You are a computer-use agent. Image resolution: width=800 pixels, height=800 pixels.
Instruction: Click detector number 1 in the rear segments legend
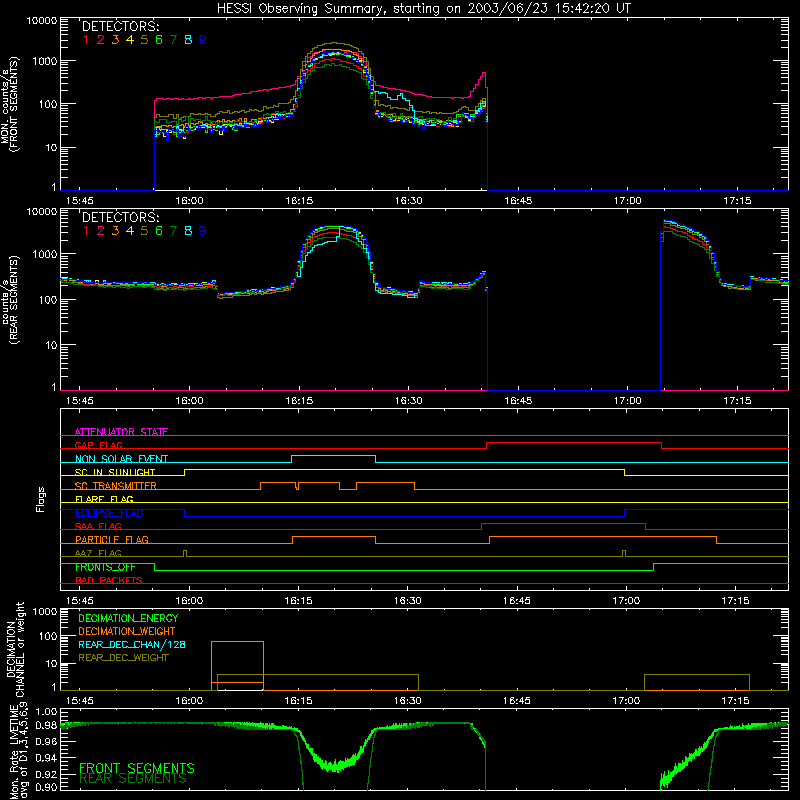click(86, 231)
